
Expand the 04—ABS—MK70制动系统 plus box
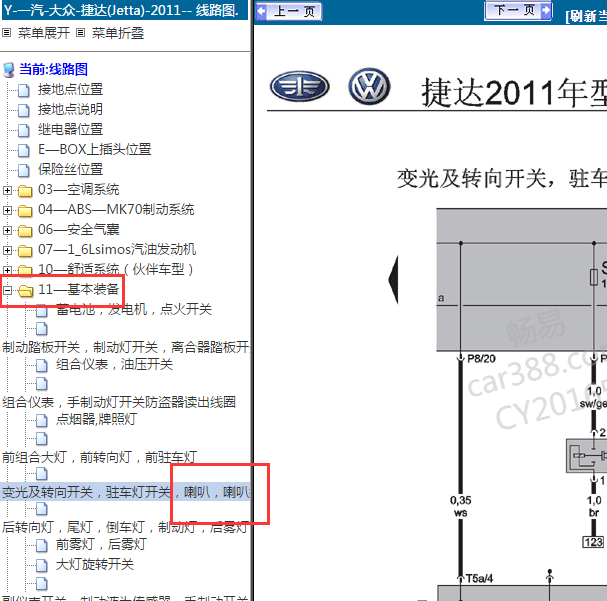(7, 210)
